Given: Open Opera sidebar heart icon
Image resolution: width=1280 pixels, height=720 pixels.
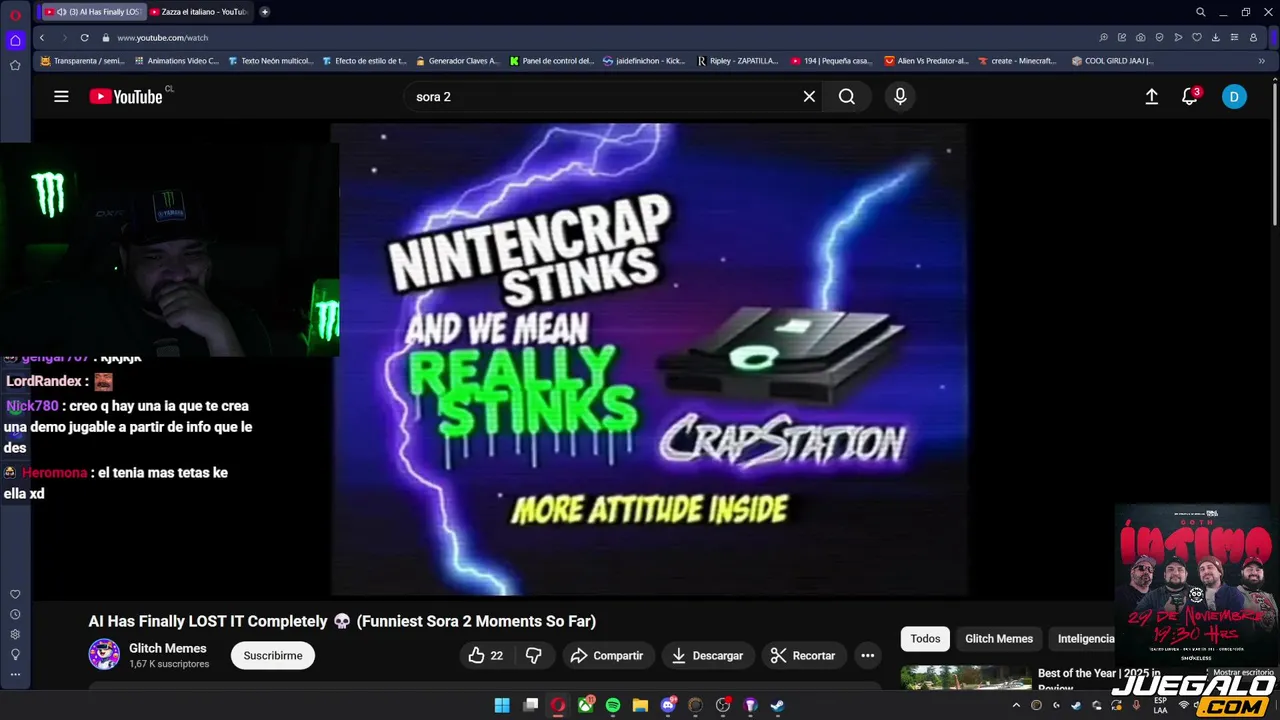Looking at the screenshot, I should coord(15,594).
